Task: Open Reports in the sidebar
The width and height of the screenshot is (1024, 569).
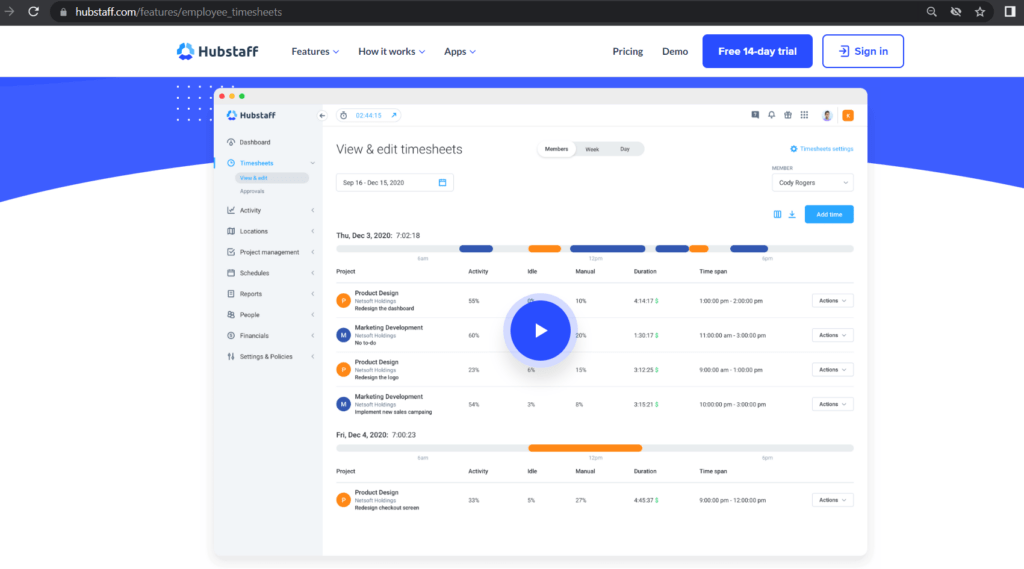Action: pos(245,294)
